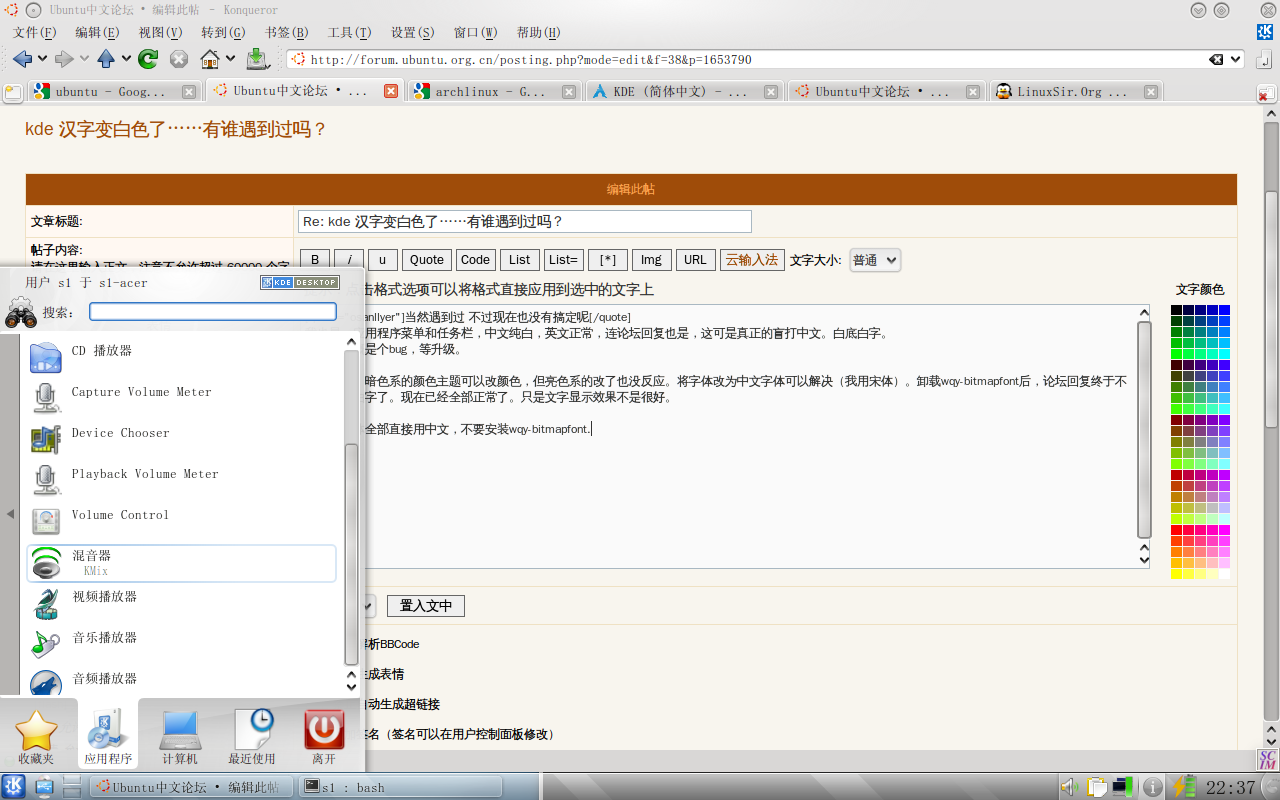Open 设置(S) menu
The width and height of the screenshot is (1280, 800).
point(413,32)
